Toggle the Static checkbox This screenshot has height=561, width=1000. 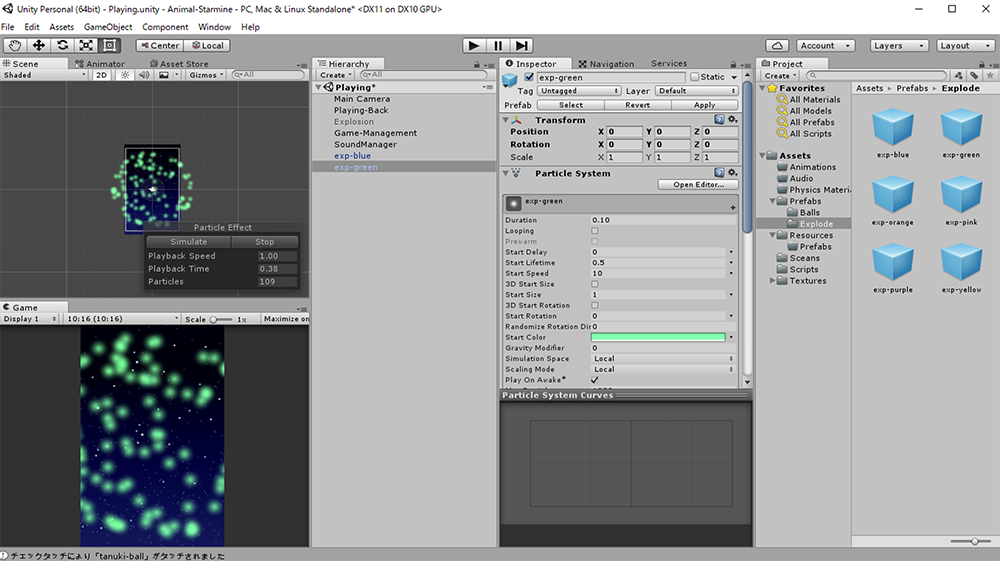pyautogui.click(x=695, y=77)
